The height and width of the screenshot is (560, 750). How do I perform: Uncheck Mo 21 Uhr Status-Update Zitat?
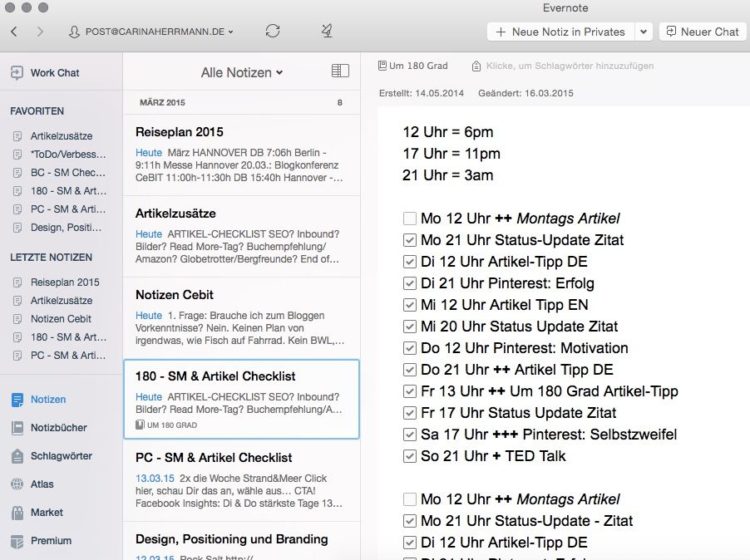click(x=409, y=240)
